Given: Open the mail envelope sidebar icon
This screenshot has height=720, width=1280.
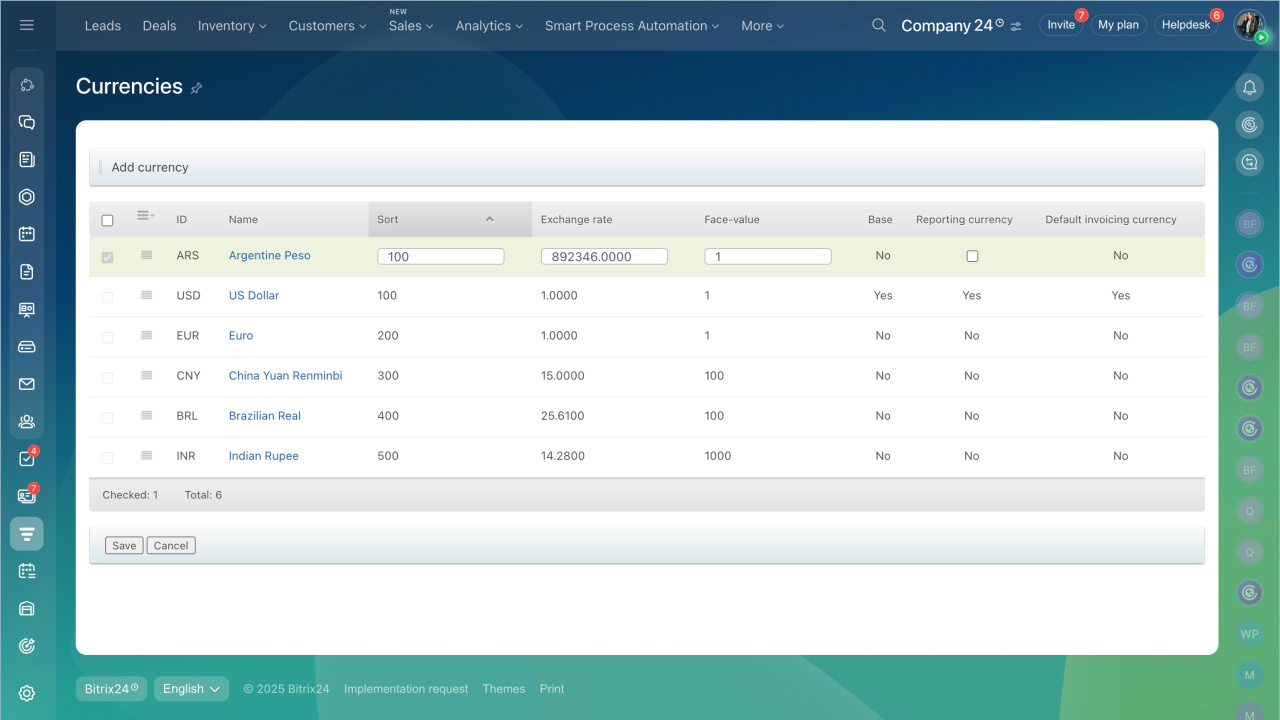Looking at the screenshot, I should point(27,384).
